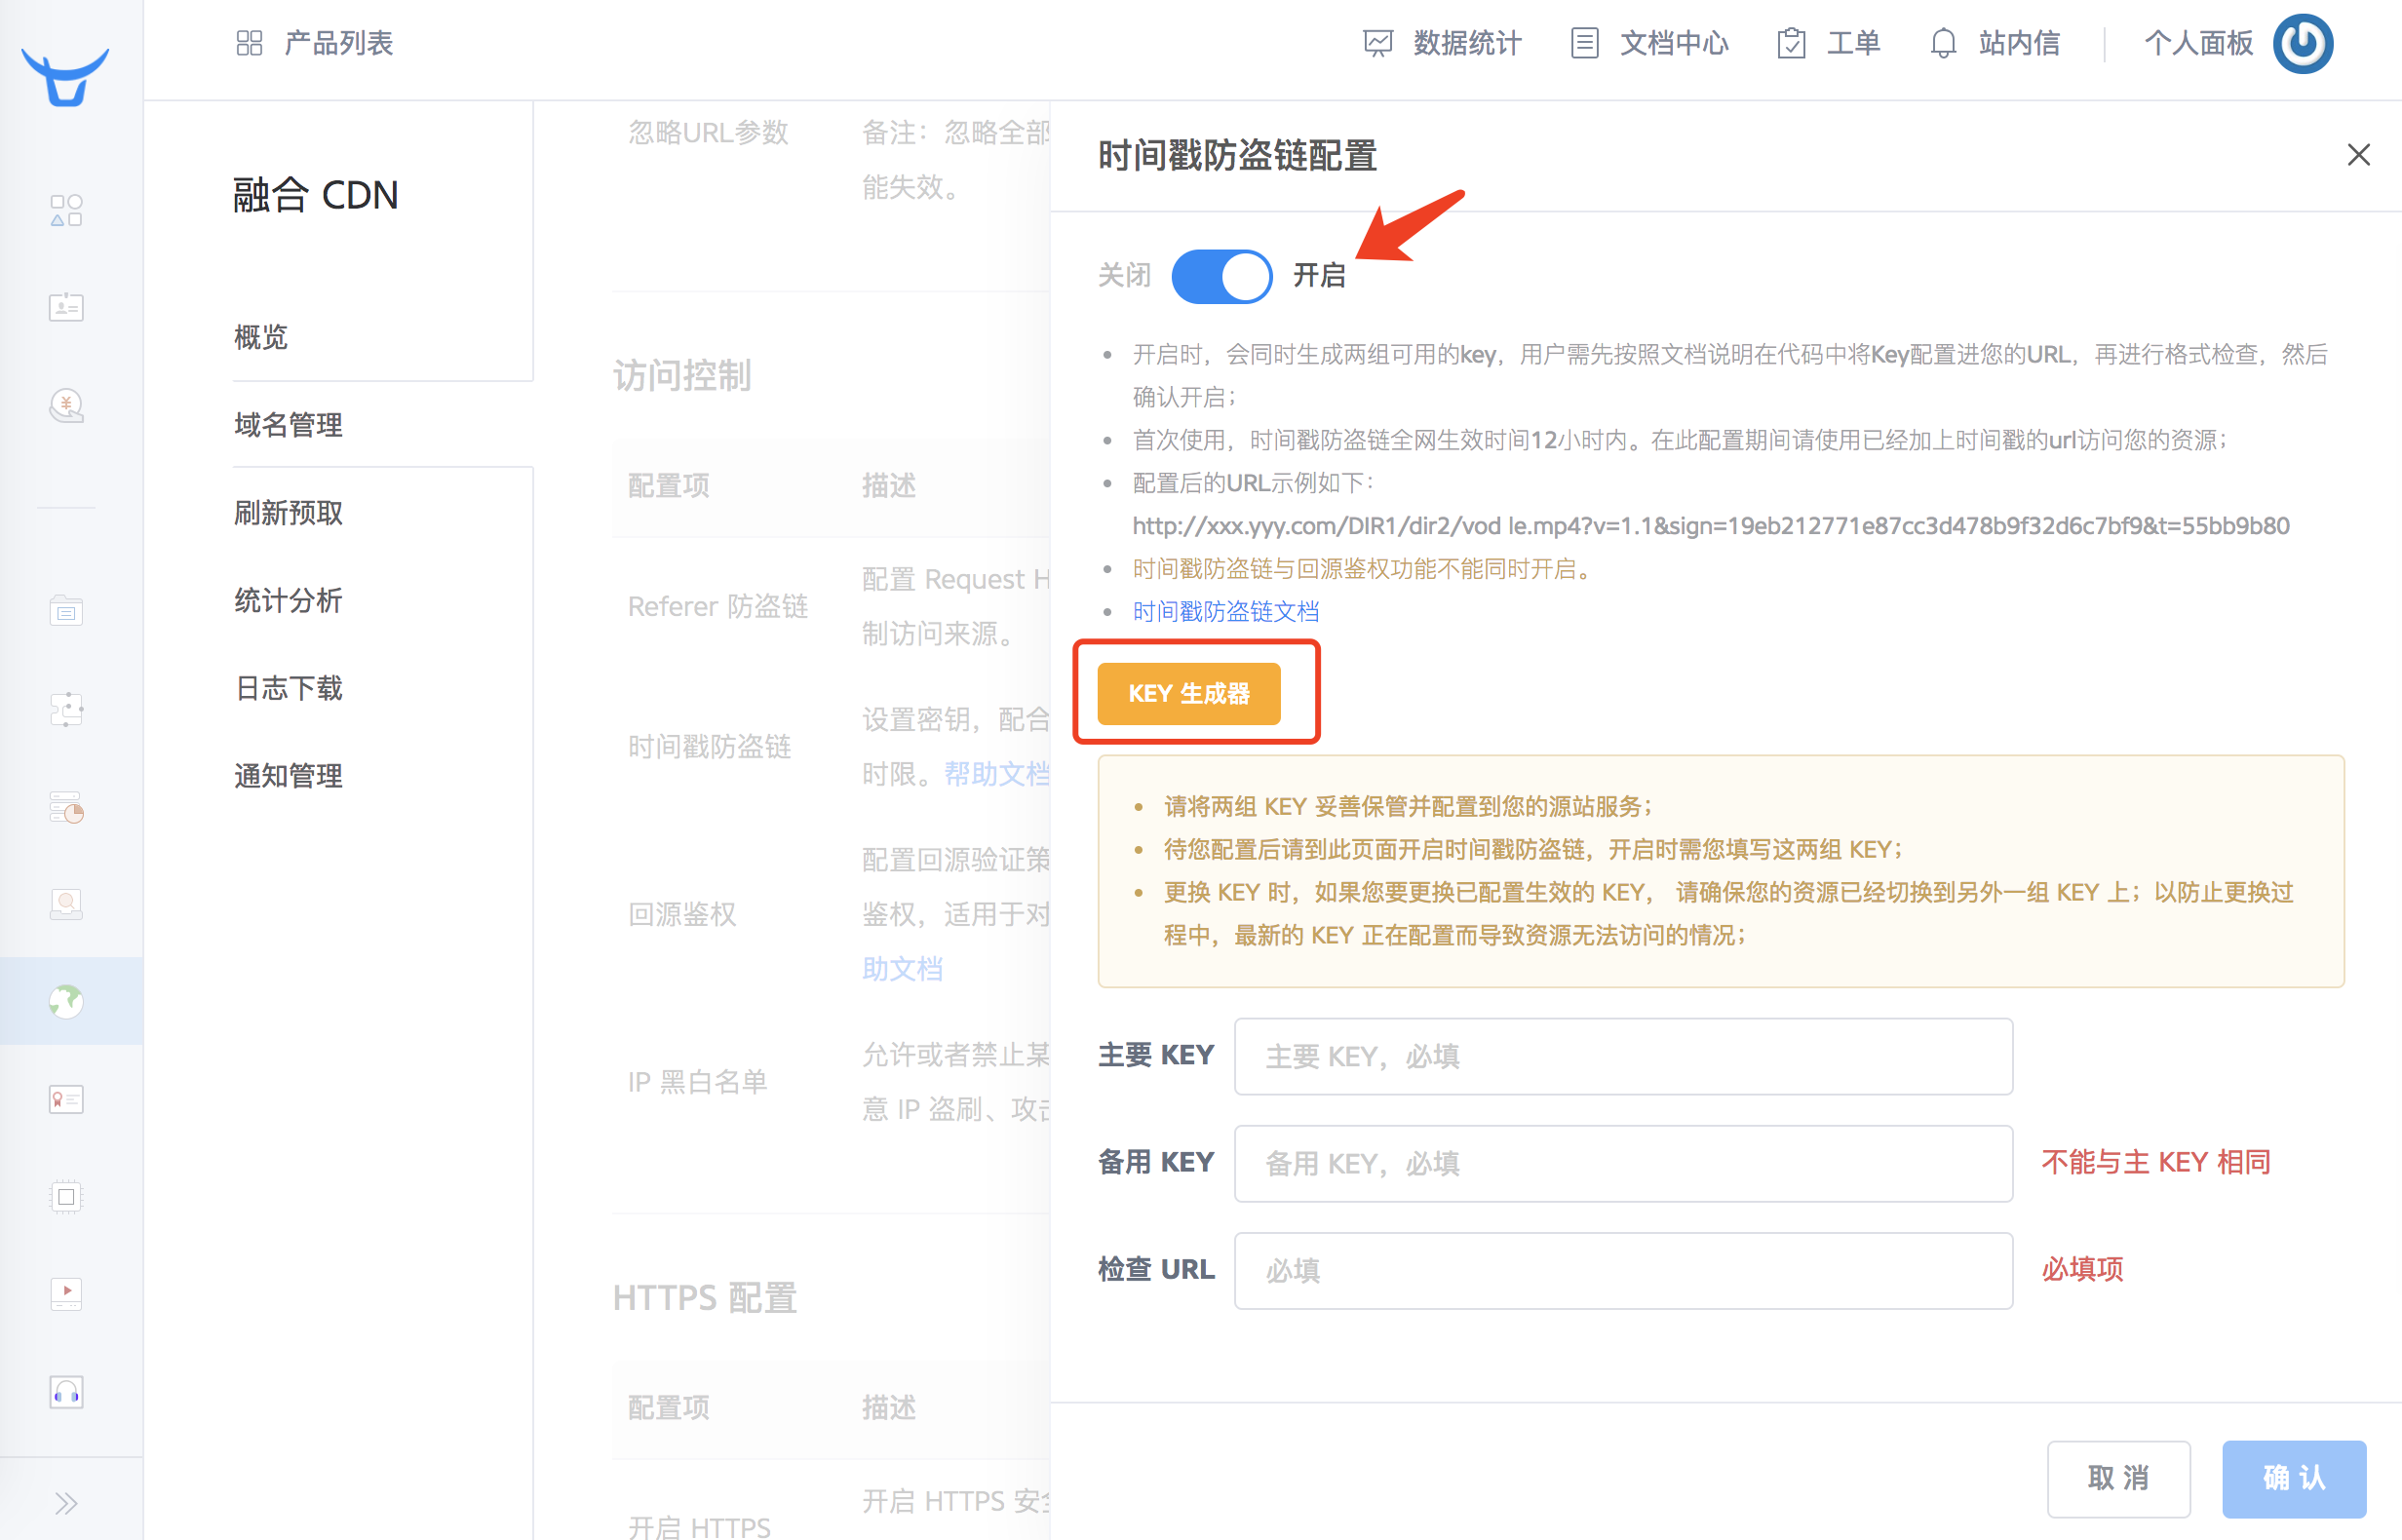Viewport: 2402px width, 1540px height.
Task: Open the 时间戳防盗链文档 link
Action: pos(1225,611)
